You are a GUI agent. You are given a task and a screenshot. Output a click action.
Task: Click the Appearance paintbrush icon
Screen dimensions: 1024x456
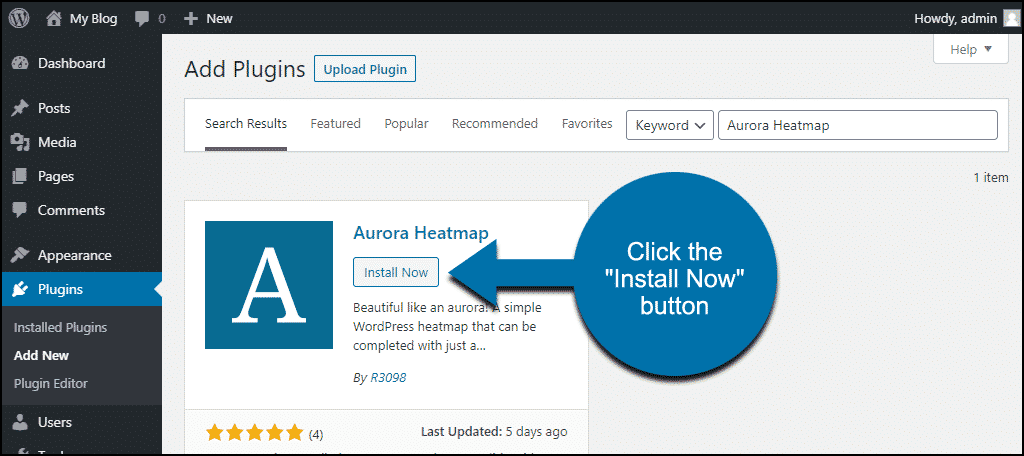click(20, 255)
